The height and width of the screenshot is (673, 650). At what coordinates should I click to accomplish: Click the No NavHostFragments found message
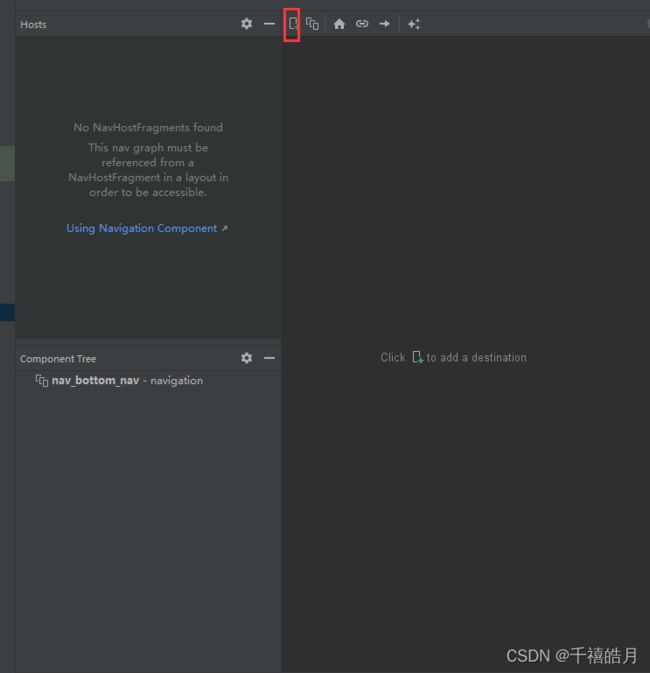[148, 127]
